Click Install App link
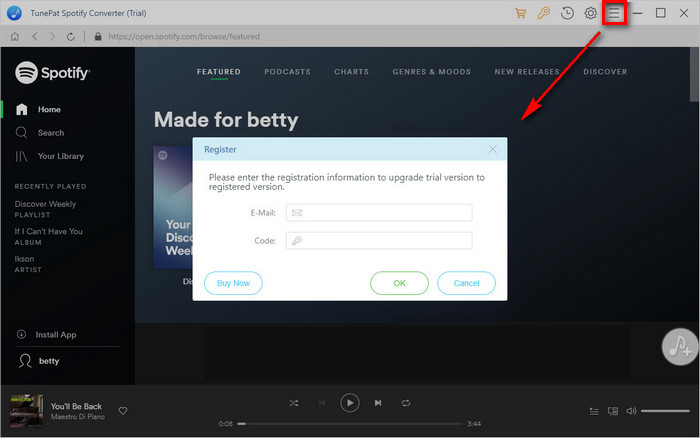Image resolution: width=700 pixels, height=438 pixels. pos(56,334)
